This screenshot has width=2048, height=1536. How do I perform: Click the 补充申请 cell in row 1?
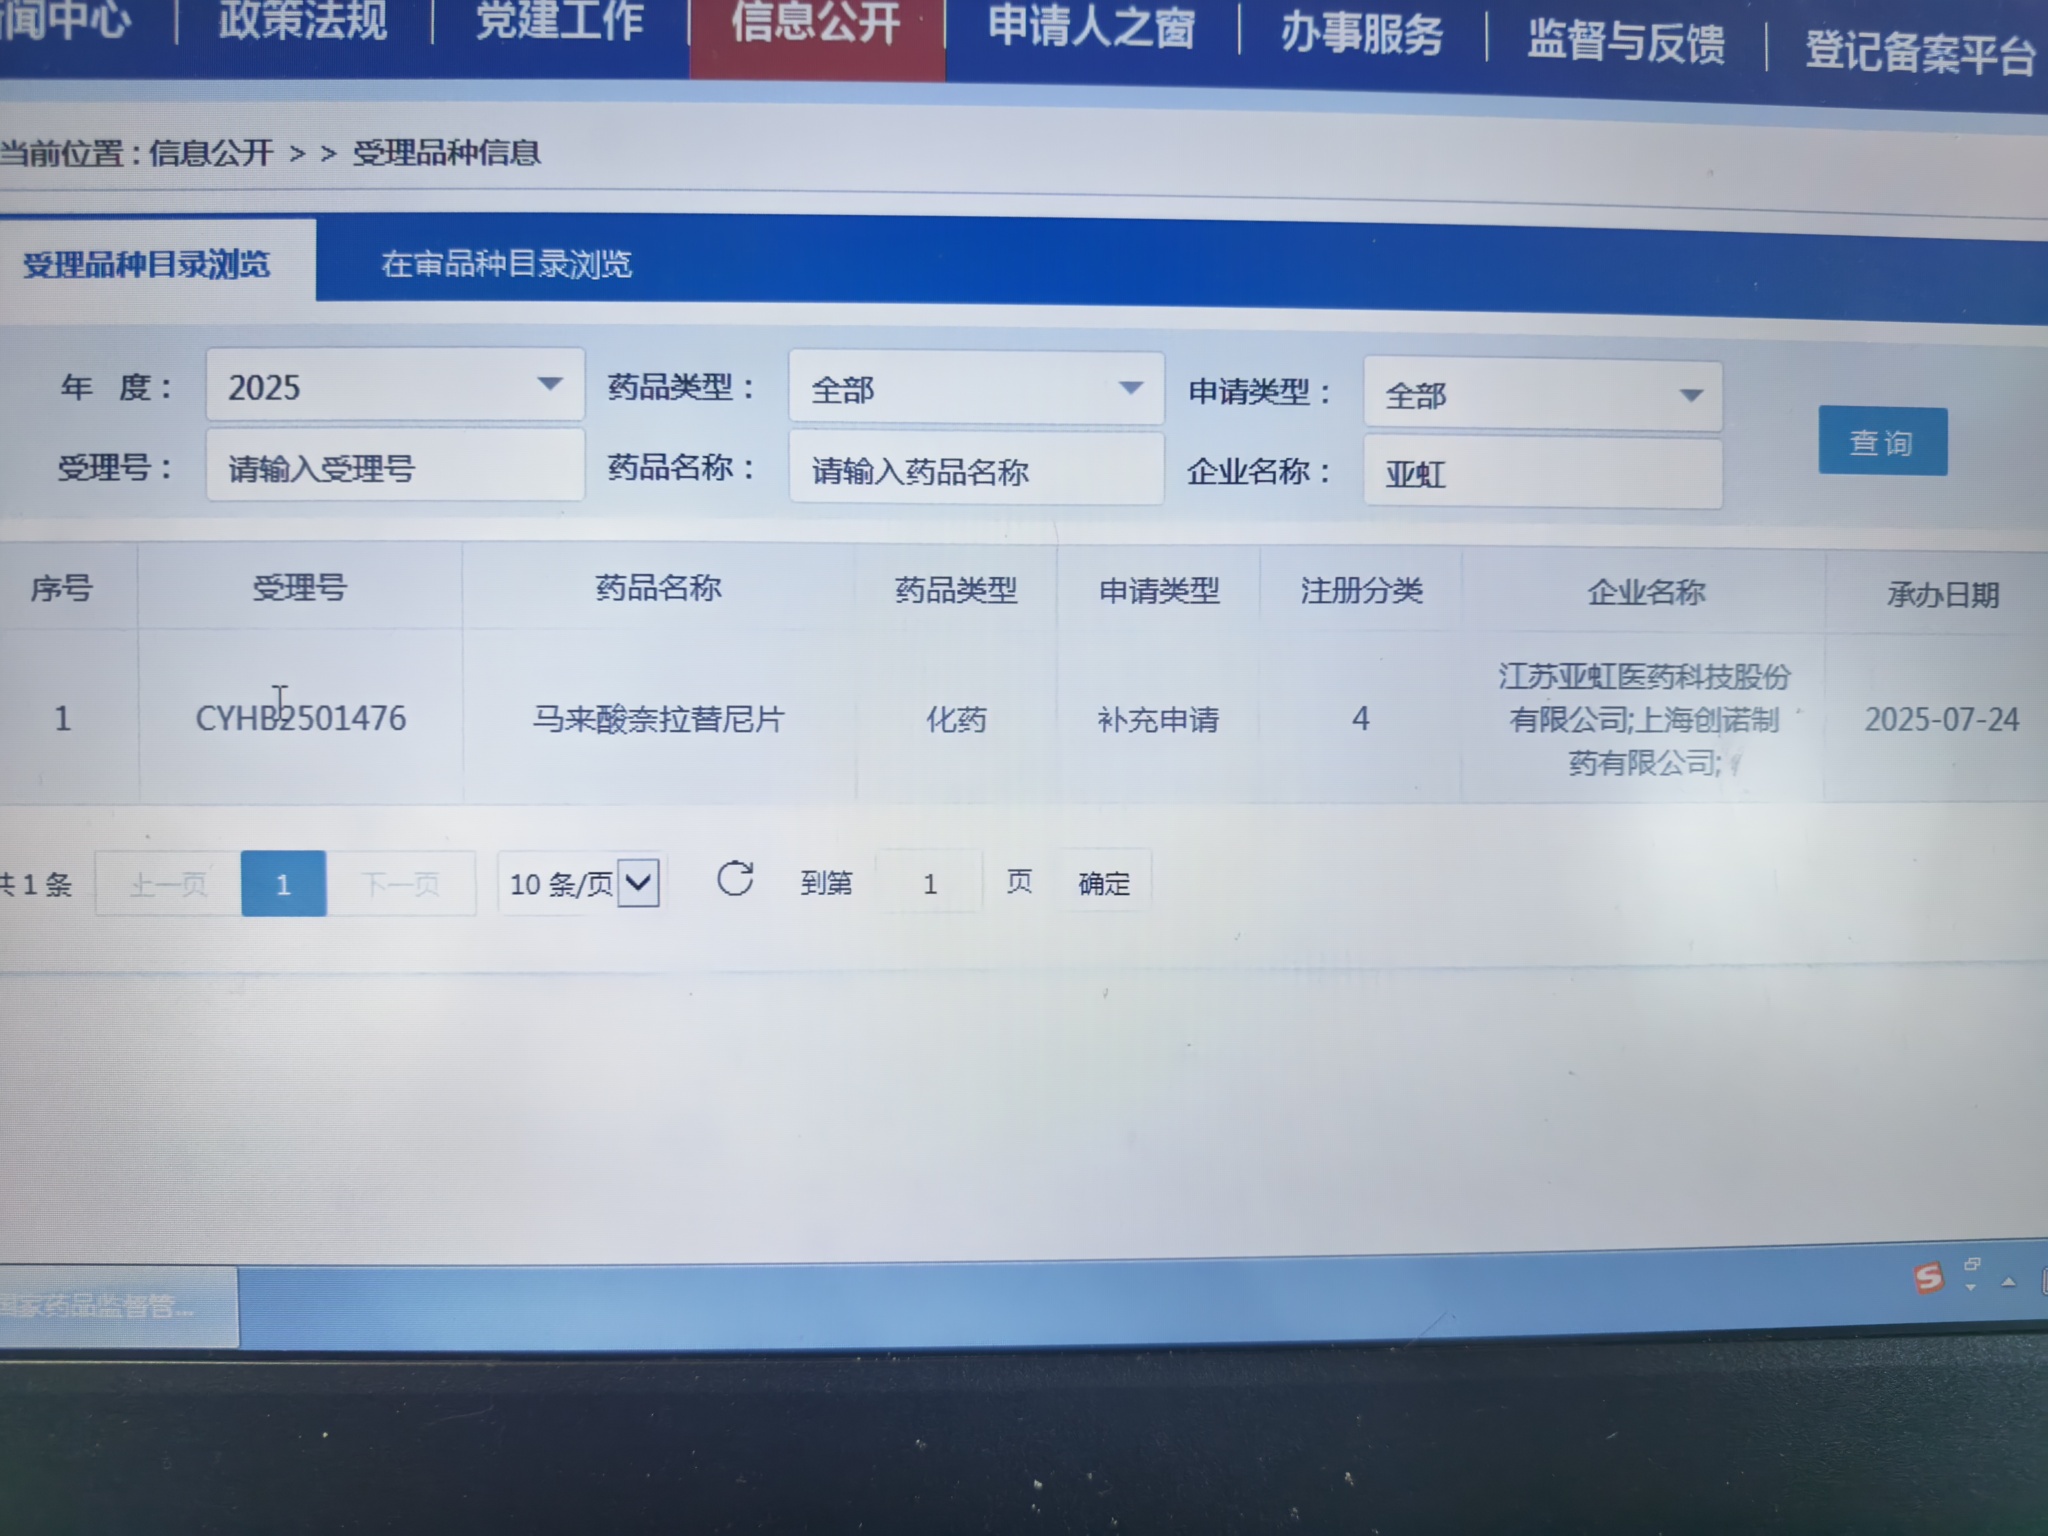pos(1158,719)
